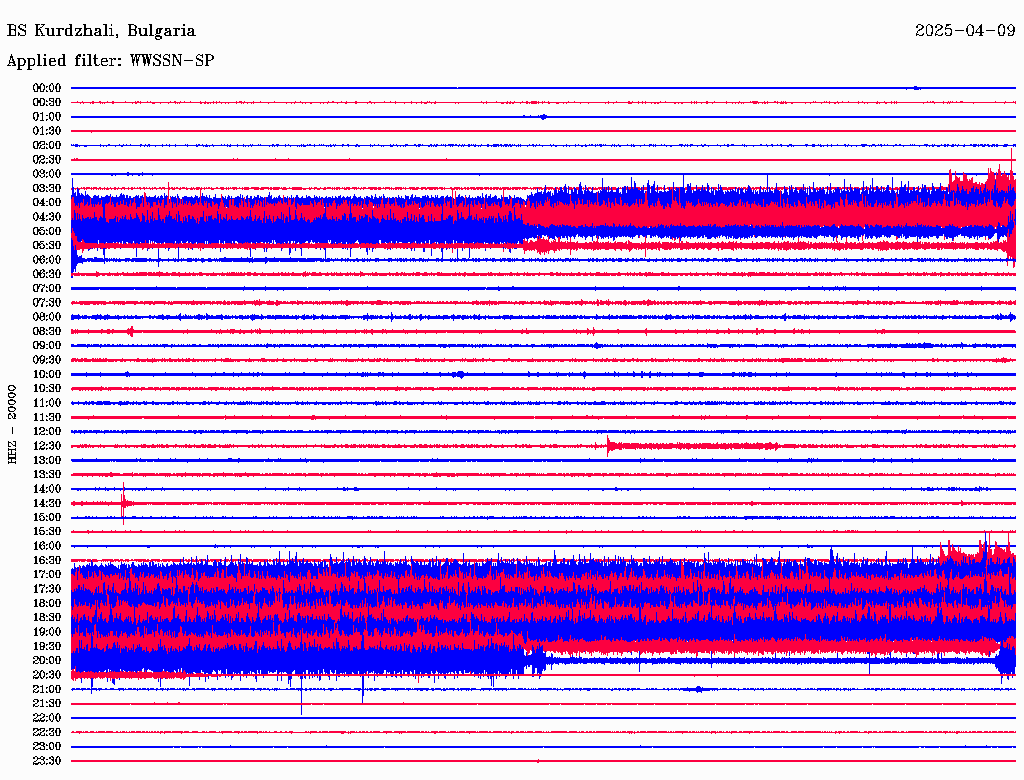
Task: Select the 05:00 time label
Action: click(x=47, y=231)
